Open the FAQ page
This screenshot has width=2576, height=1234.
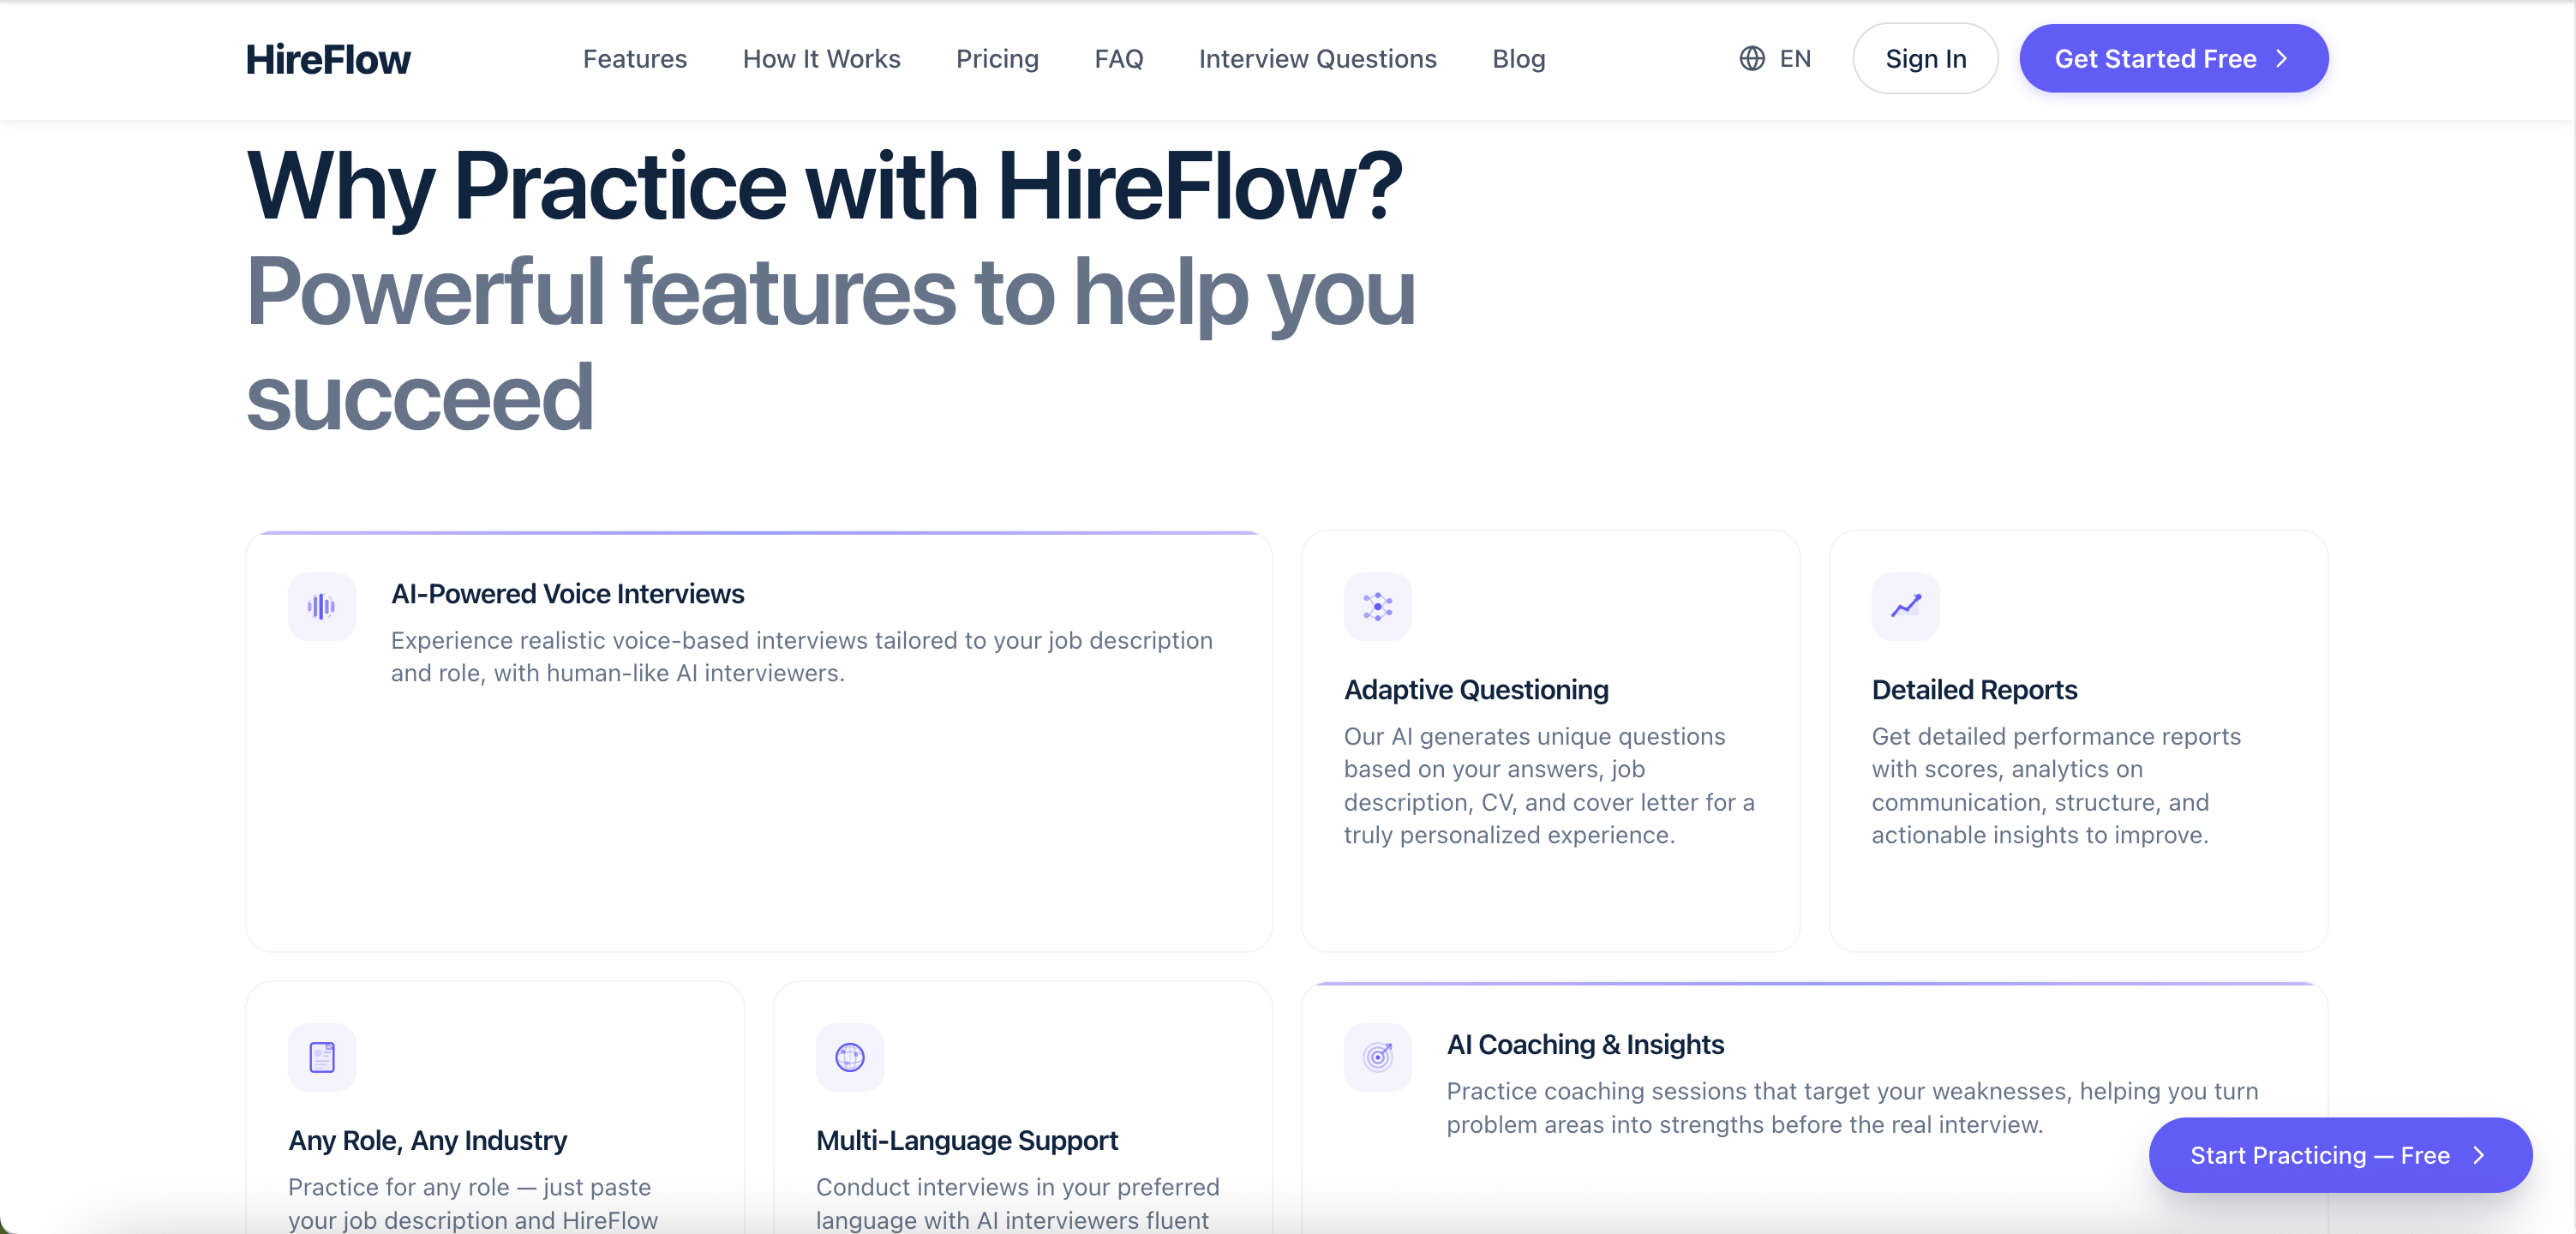[x=1119, y=59]
